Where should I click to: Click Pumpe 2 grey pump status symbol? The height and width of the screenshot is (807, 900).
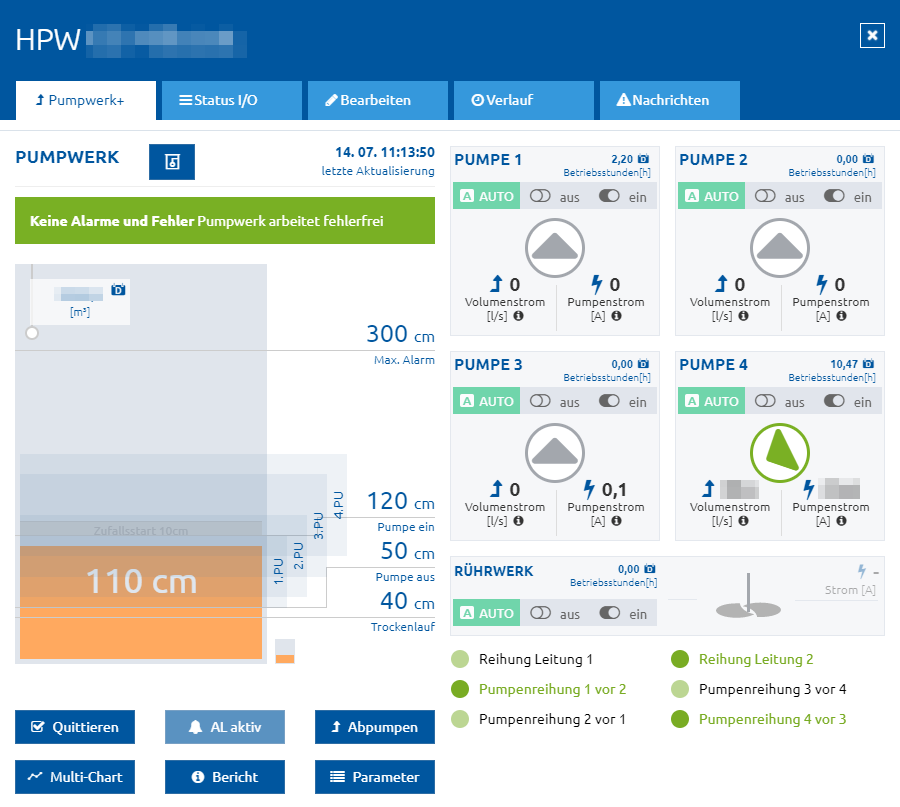tap(779, 248)
